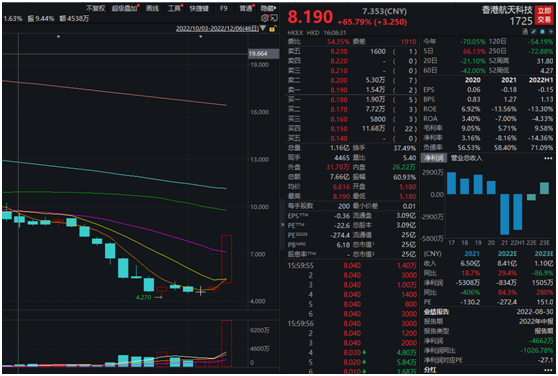Switch to the 营业总收入 chart tab
Image resolution: width=558 pixels, height=376 pixels.
point(467,158)
